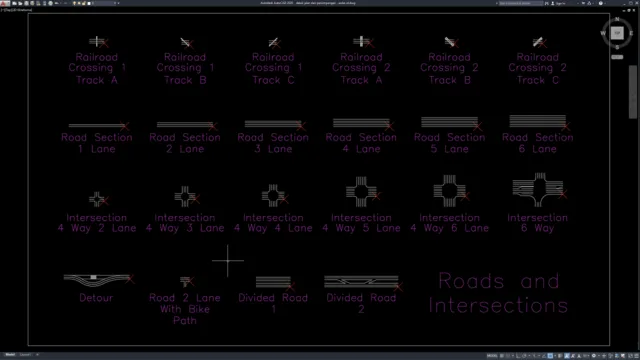This screenshot has height=360, width=640.
Task: Toggle the Lineweight display icon
Action: [560, 356]
